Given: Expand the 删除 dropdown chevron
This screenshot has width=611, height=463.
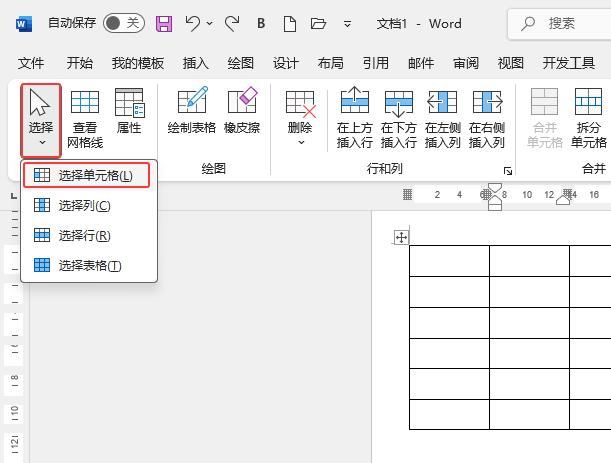Looking at the screenshot, I should [301, 143].
